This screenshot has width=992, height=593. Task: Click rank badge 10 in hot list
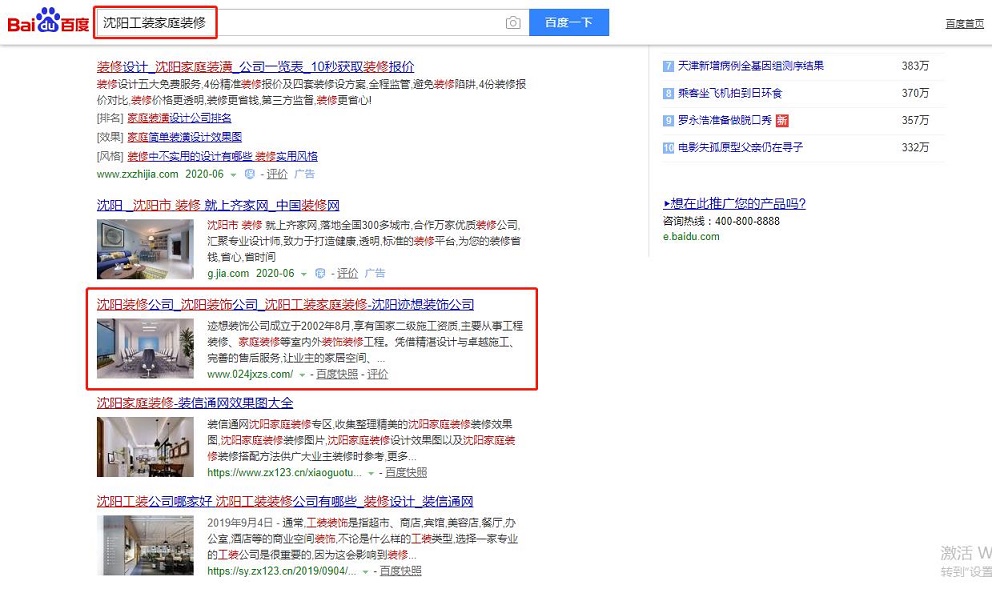pyautogui.click(x=668, y=148)
